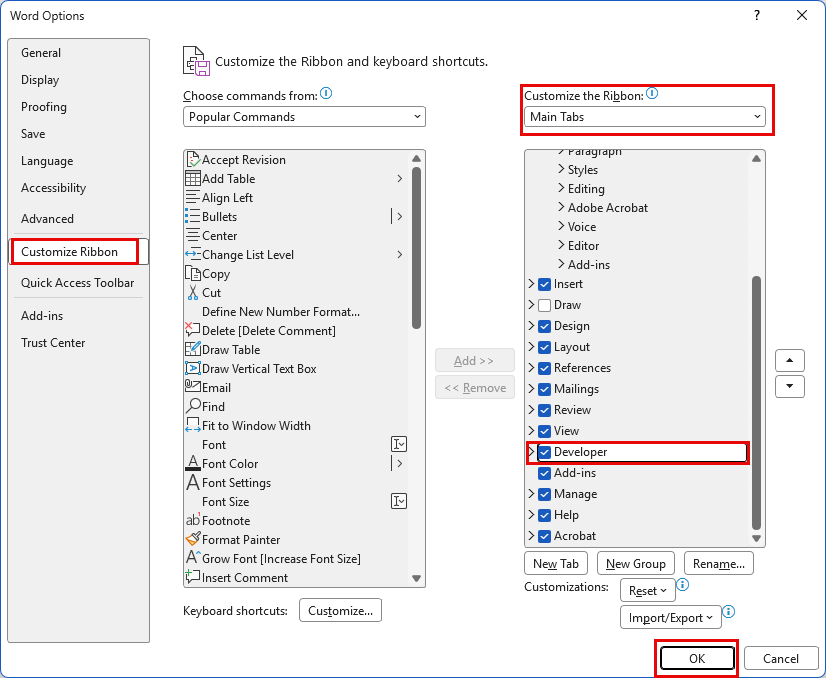Click ribbon tabs list scrollbar up arrow

coord(756,159)
